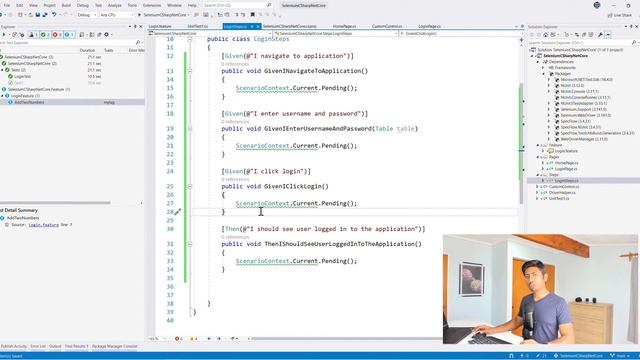Switch to the Login.feature editor tab
The image size is (640, 360).
click(160, 26)
